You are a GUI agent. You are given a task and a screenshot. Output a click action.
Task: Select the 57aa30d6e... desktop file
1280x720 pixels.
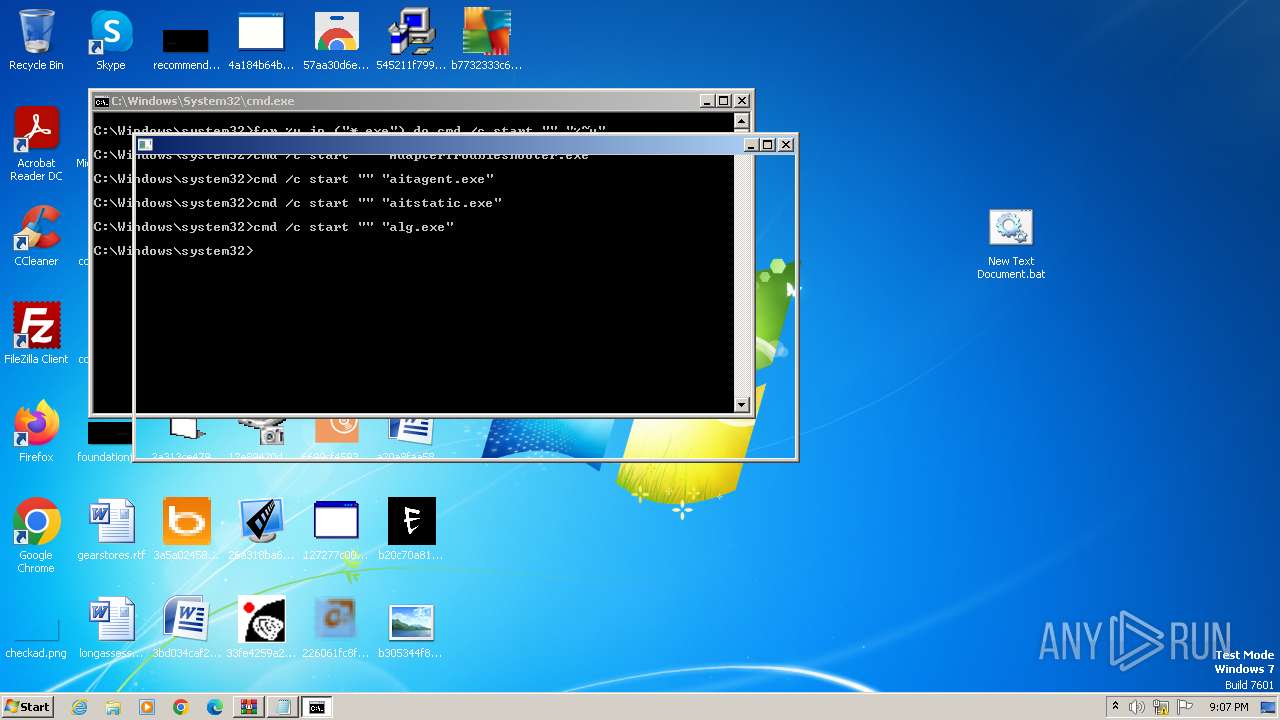click(336, 40)
